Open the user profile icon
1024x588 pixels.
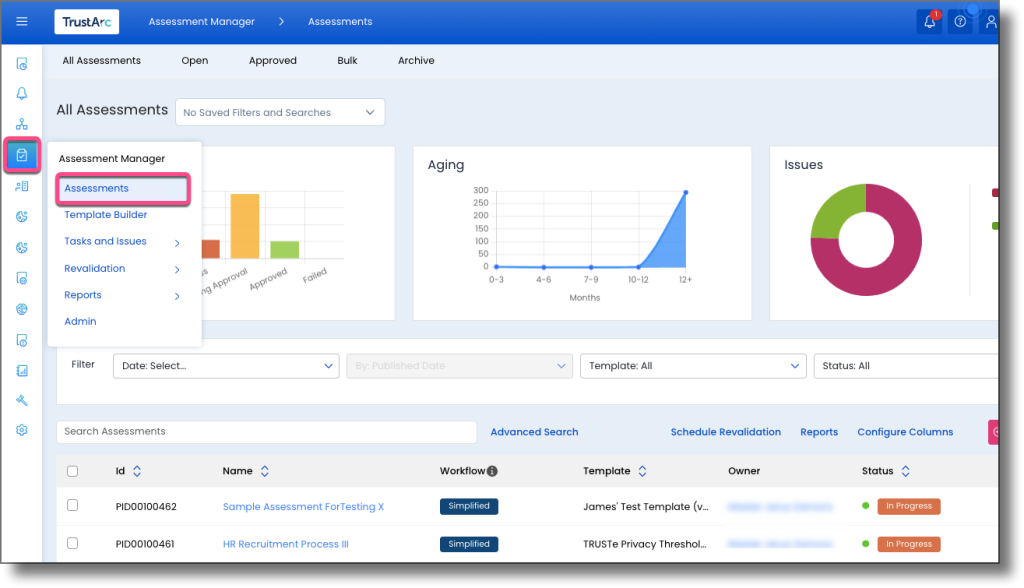pos(991,22)
